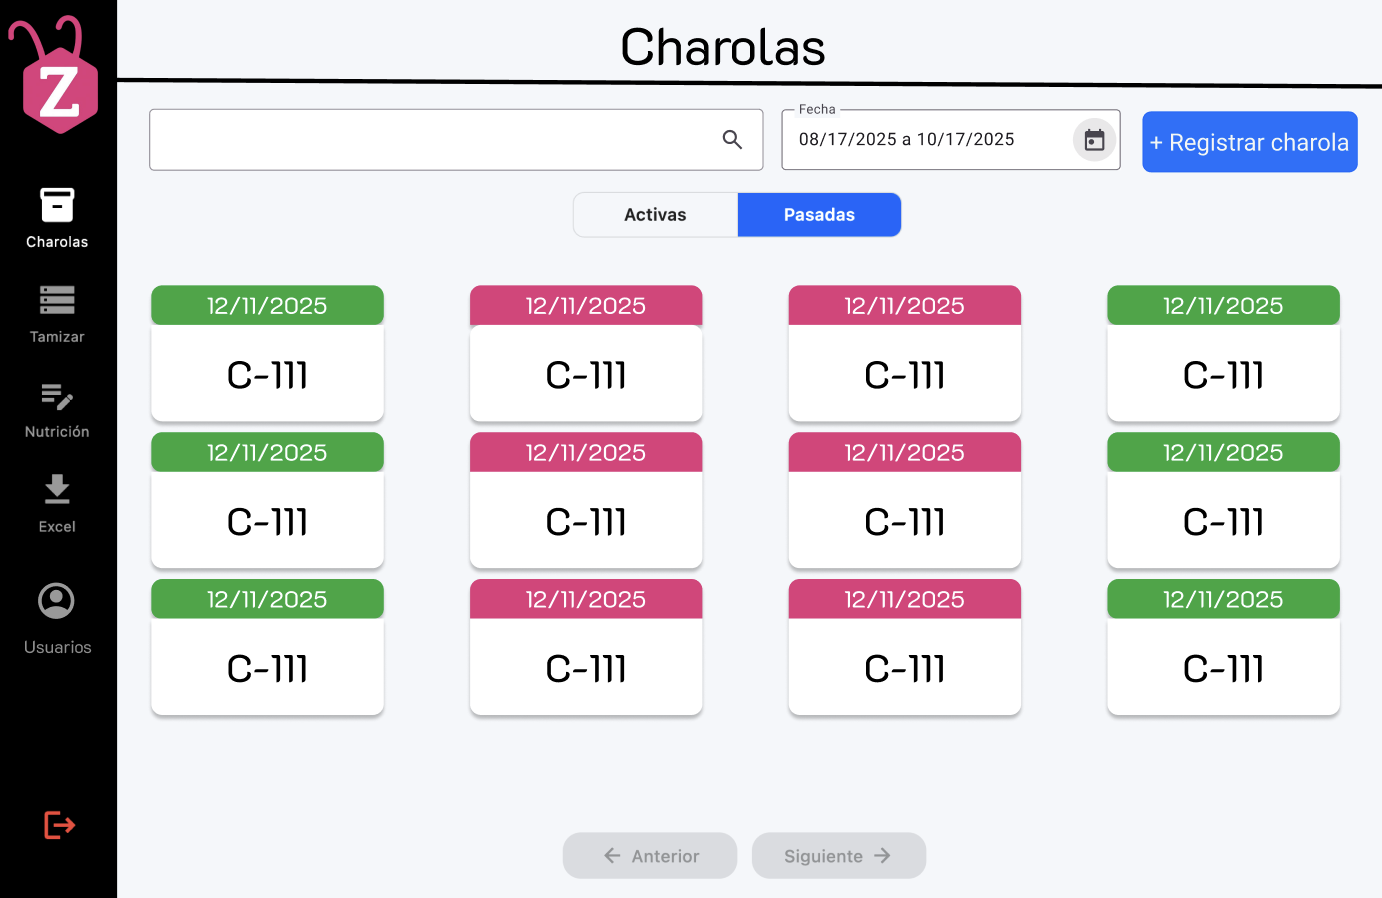Switch to the Activas tab

[655, 215]
